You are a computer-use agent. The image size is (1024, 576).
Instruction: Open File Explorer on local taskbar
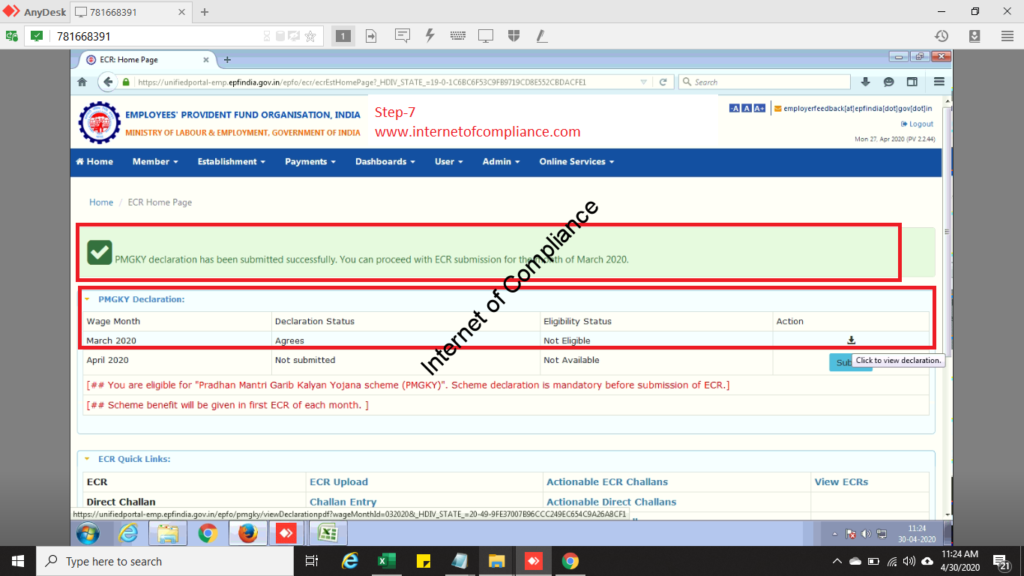pos(496,562)
